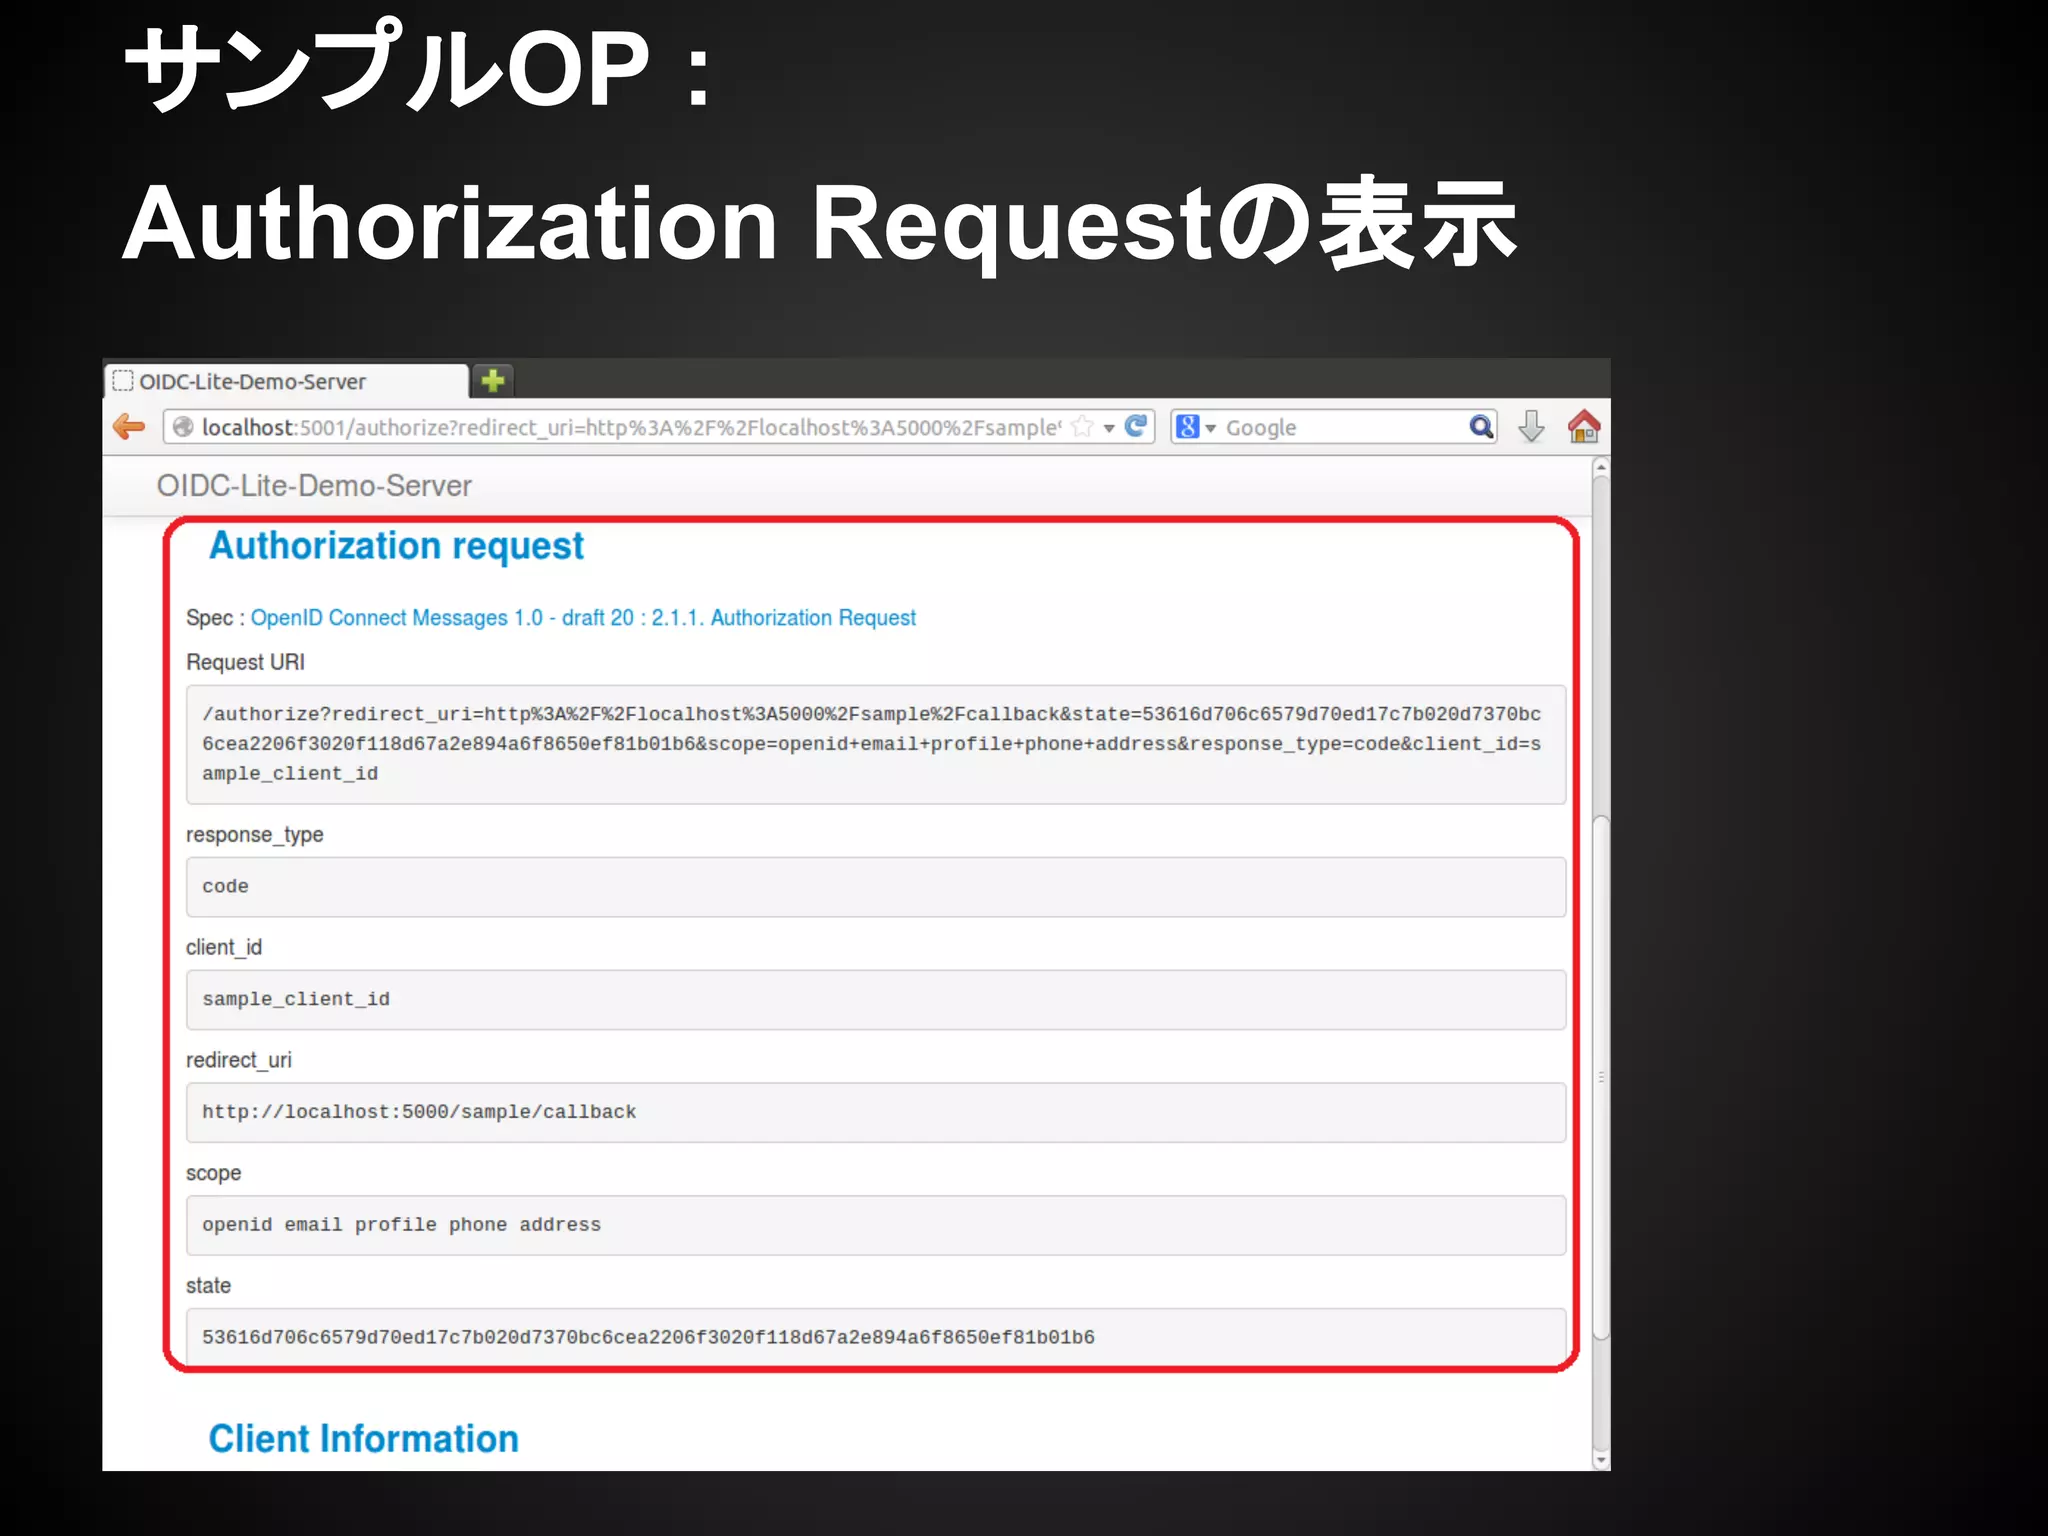Image resolution: width=2048 pixels, height=1536 pixels.
Task: Open search engine selector dropdown
Action: (x=1211, y=428)
